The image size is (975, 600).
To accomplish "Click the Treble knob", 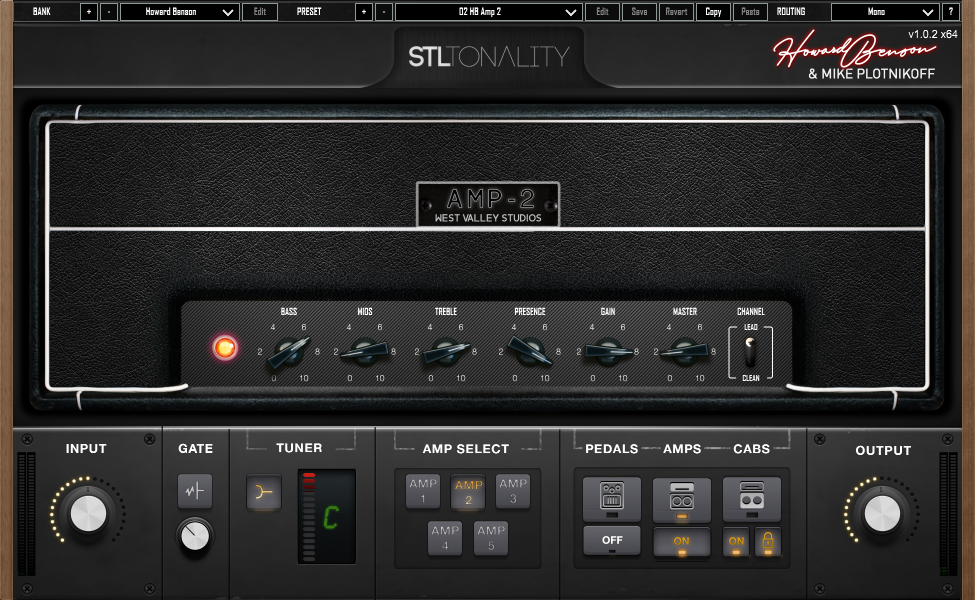I will 446,352.
